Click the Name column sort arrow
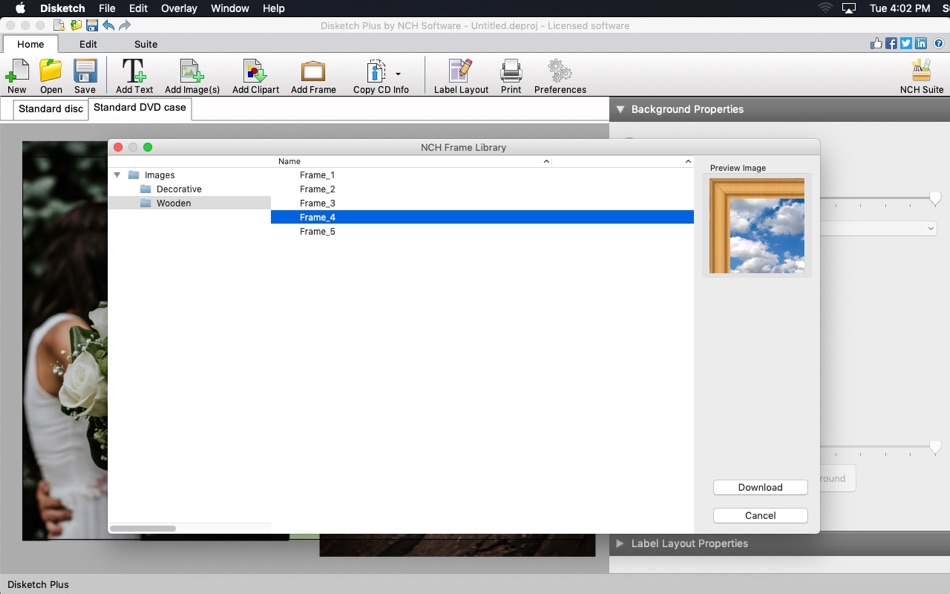Viewport: 950px width, 594px height. pos(546,161)
